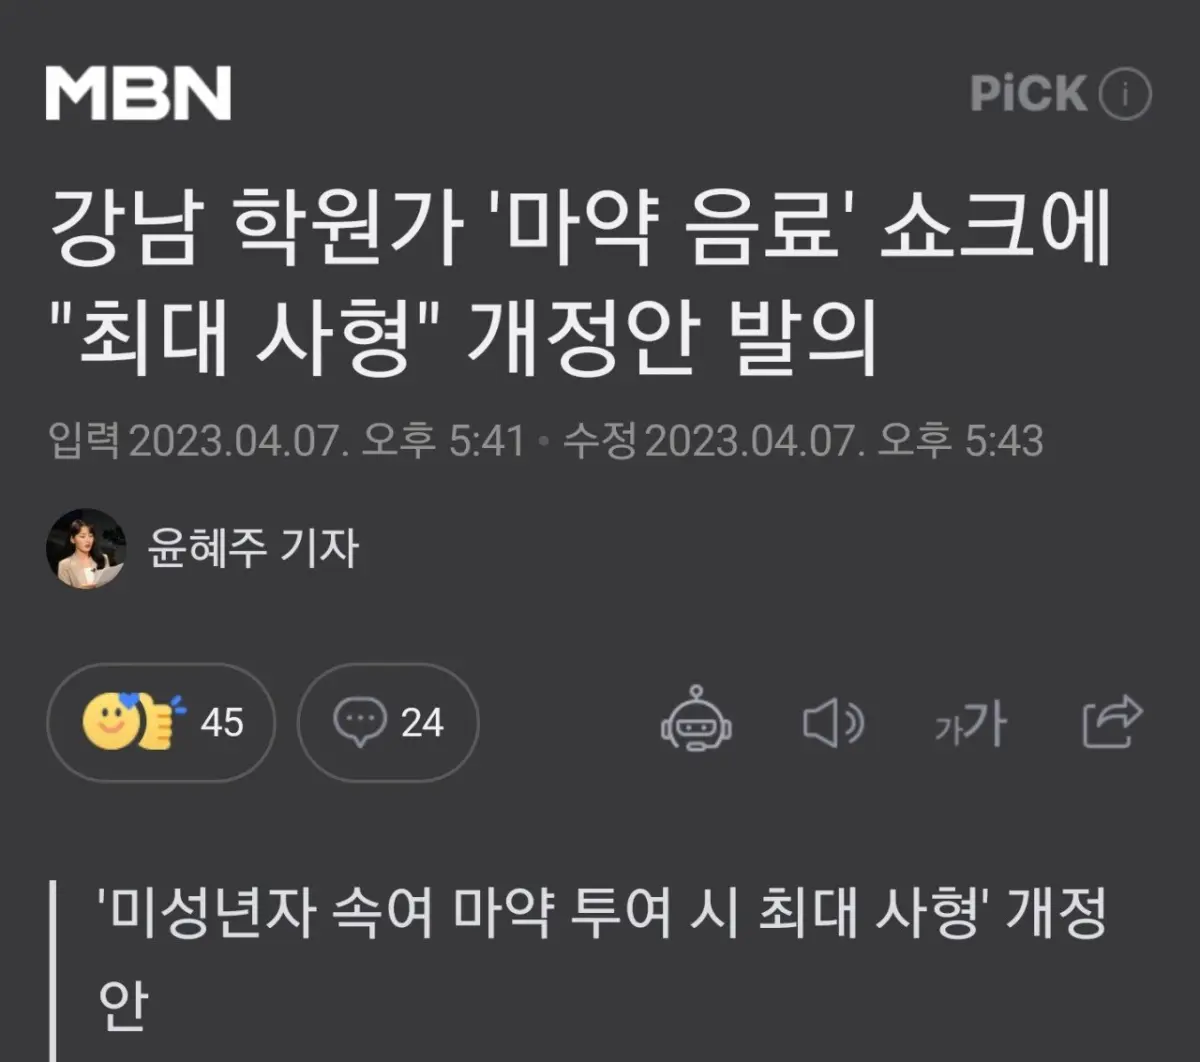
Task: Click the PiCK info circle icon
Action: (1125, 95)
